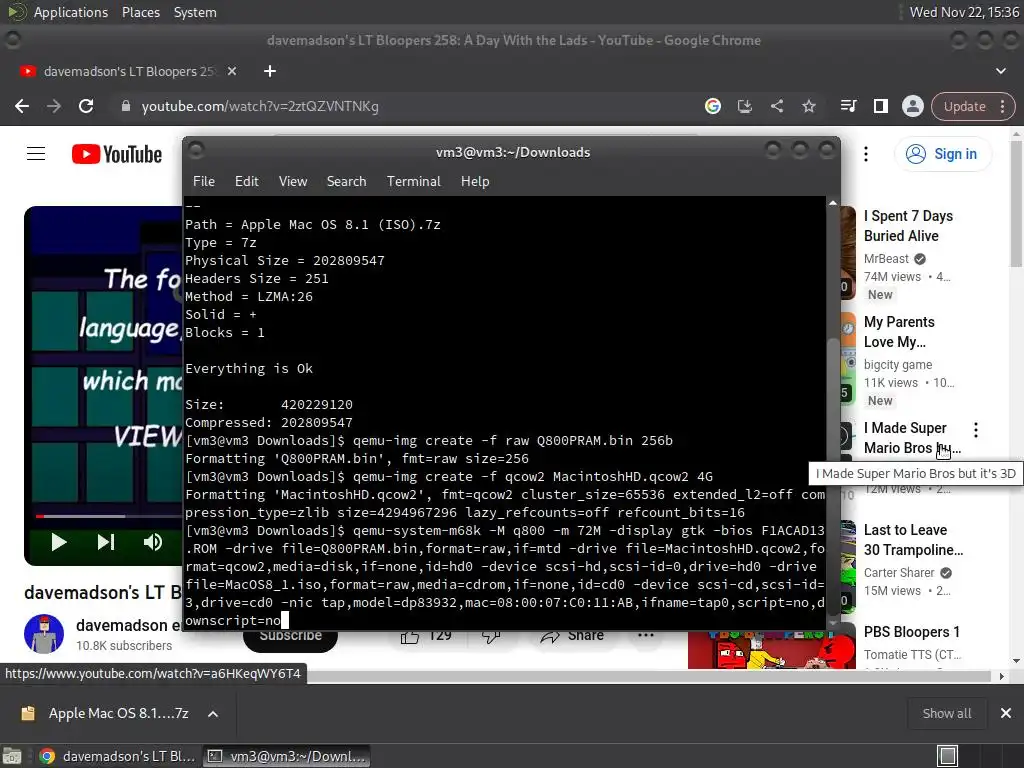Viewport: 1024px width, 768px height.
Task: Expand download options for Apple Mac OS 8.1 7z
Action: pyautogui.click(x=213, y=714)
